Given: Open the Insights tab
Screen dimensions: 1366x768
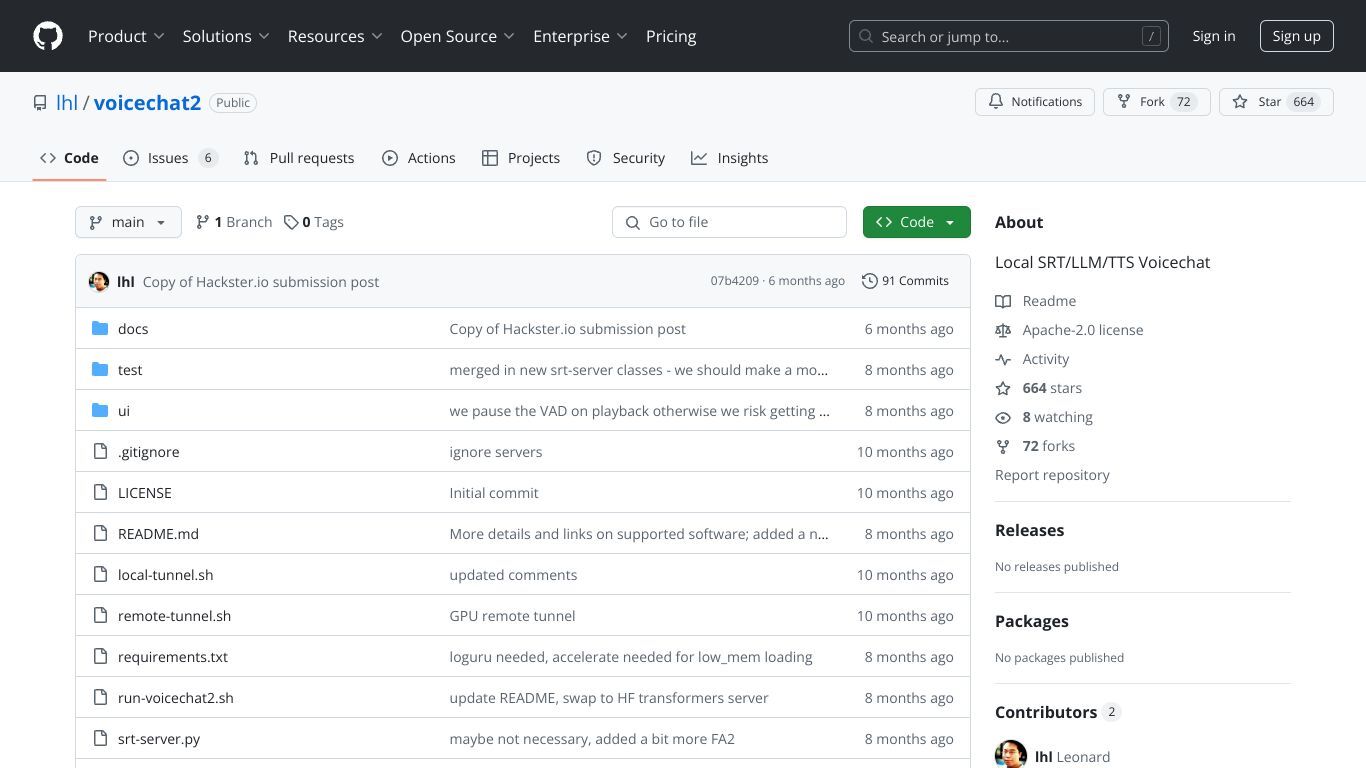Looking at the screenshot, I should click(730, 158).
